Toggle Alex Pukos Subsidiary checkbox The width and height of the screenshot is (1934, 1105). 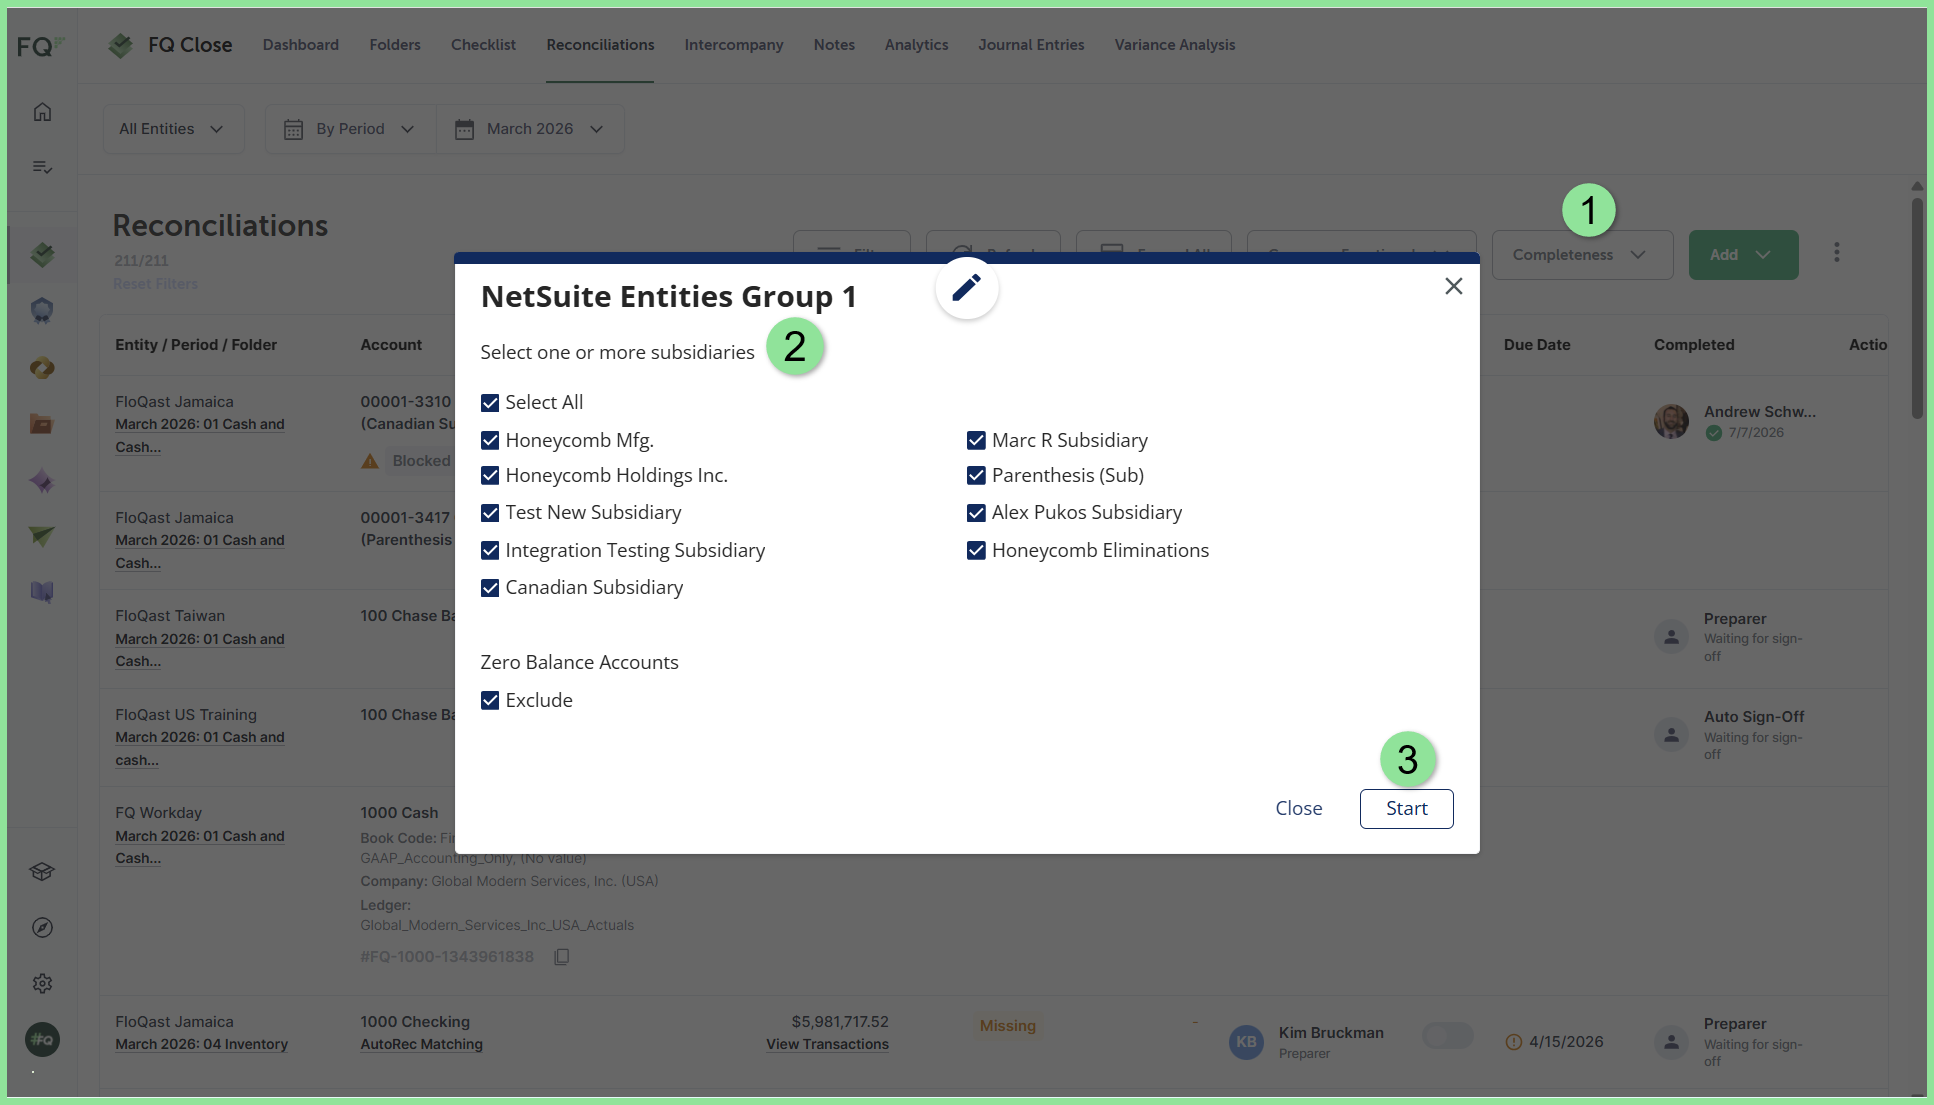[x=976, y=513]
